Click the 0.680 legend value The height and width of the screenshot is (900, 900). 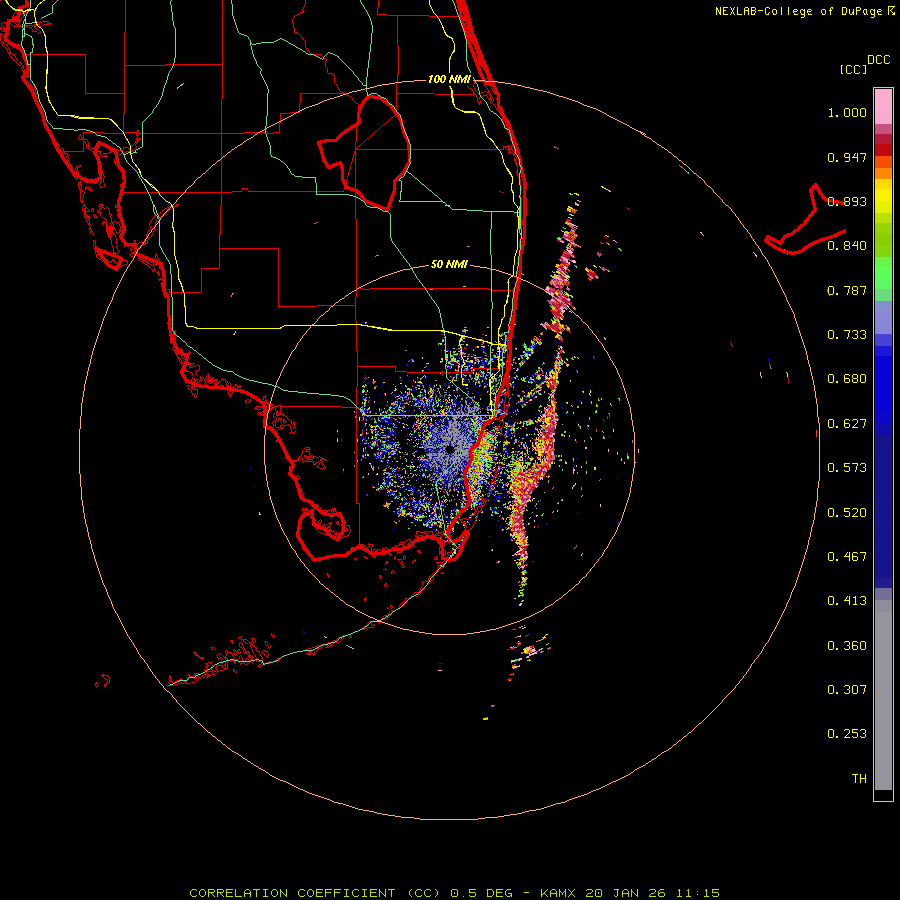pos(847,379)
